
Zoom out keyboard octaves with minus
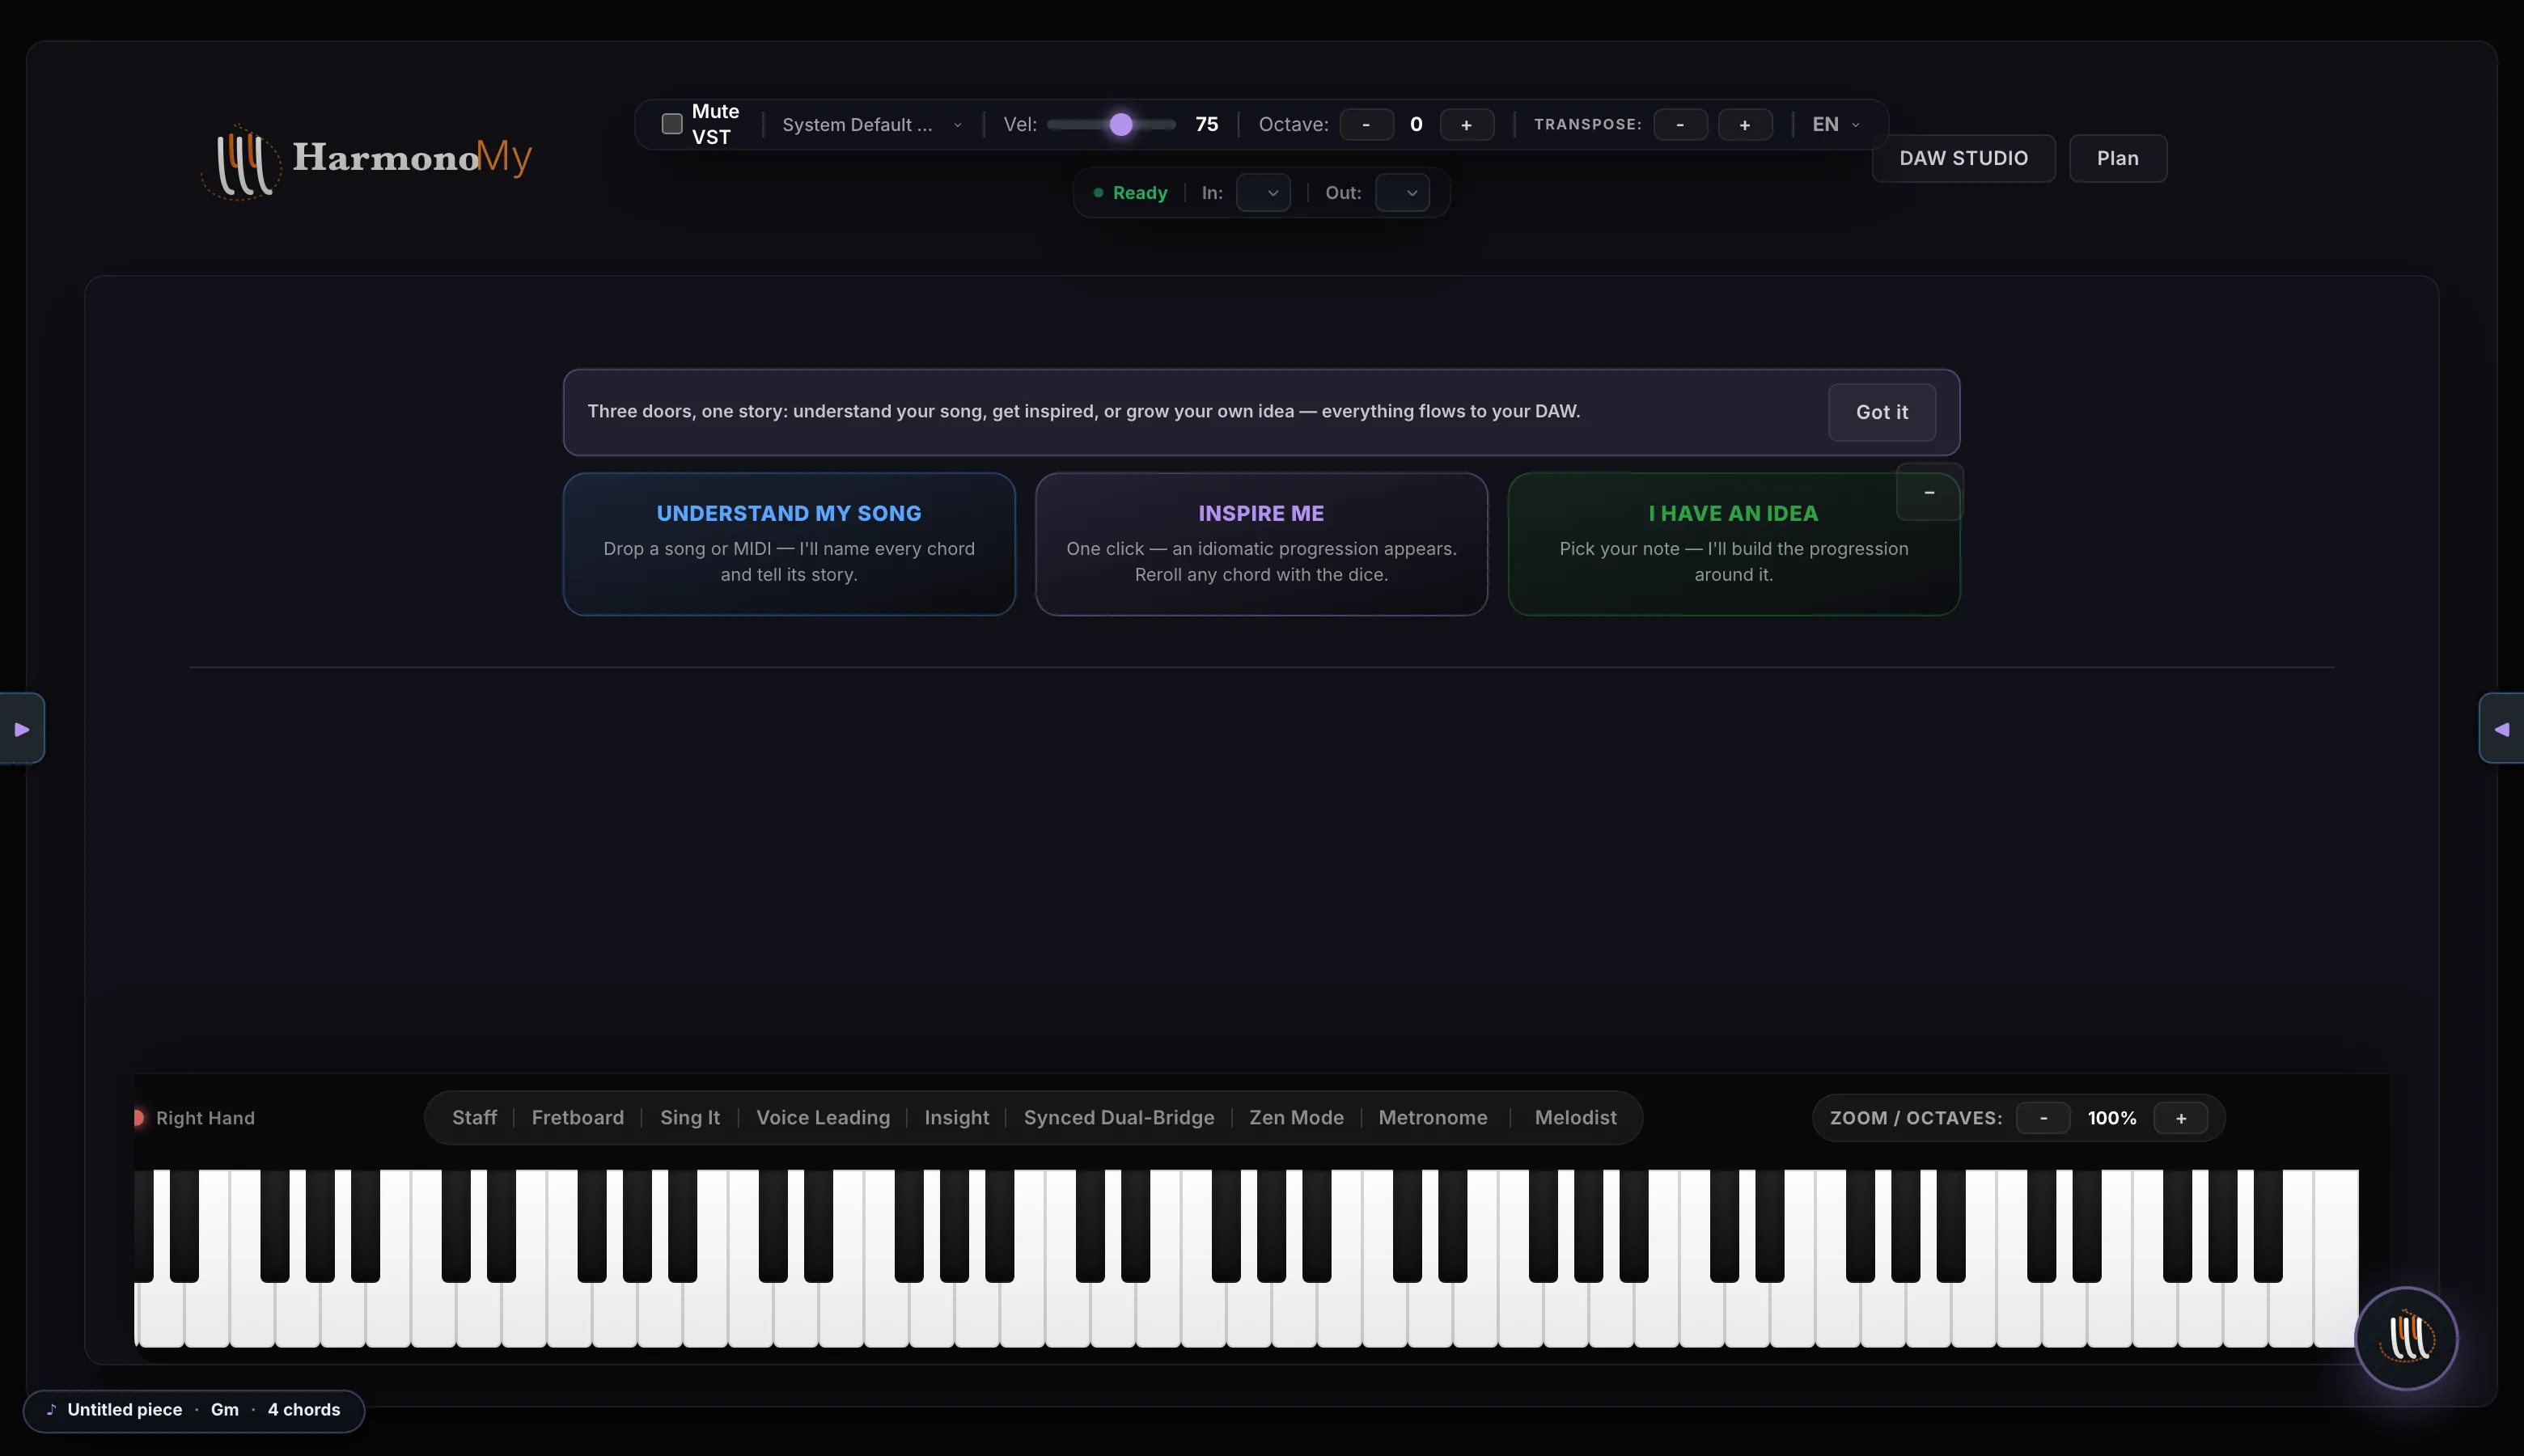coord(2043,1118)
